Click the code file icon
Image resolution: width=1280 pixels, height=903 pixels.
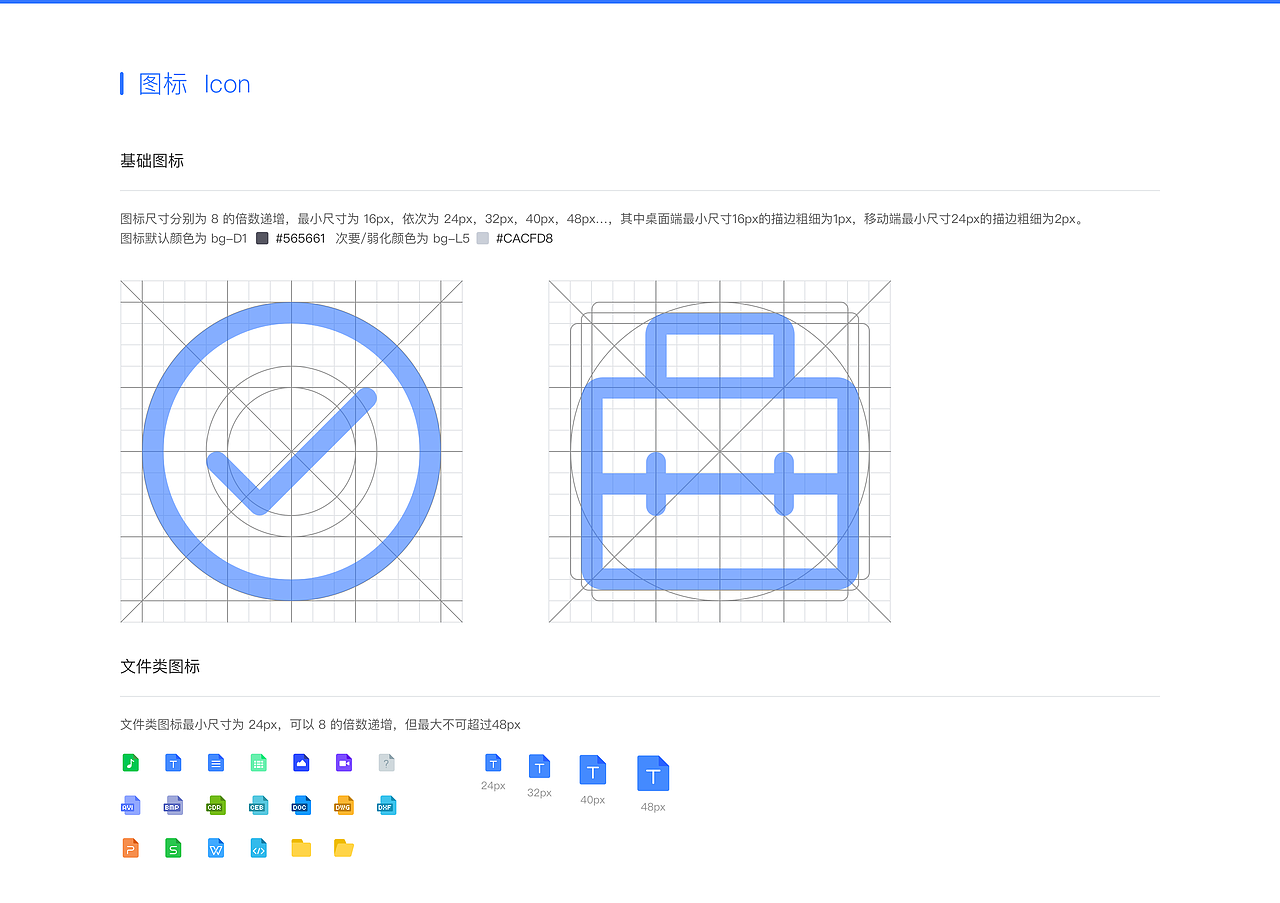point(258,848)
